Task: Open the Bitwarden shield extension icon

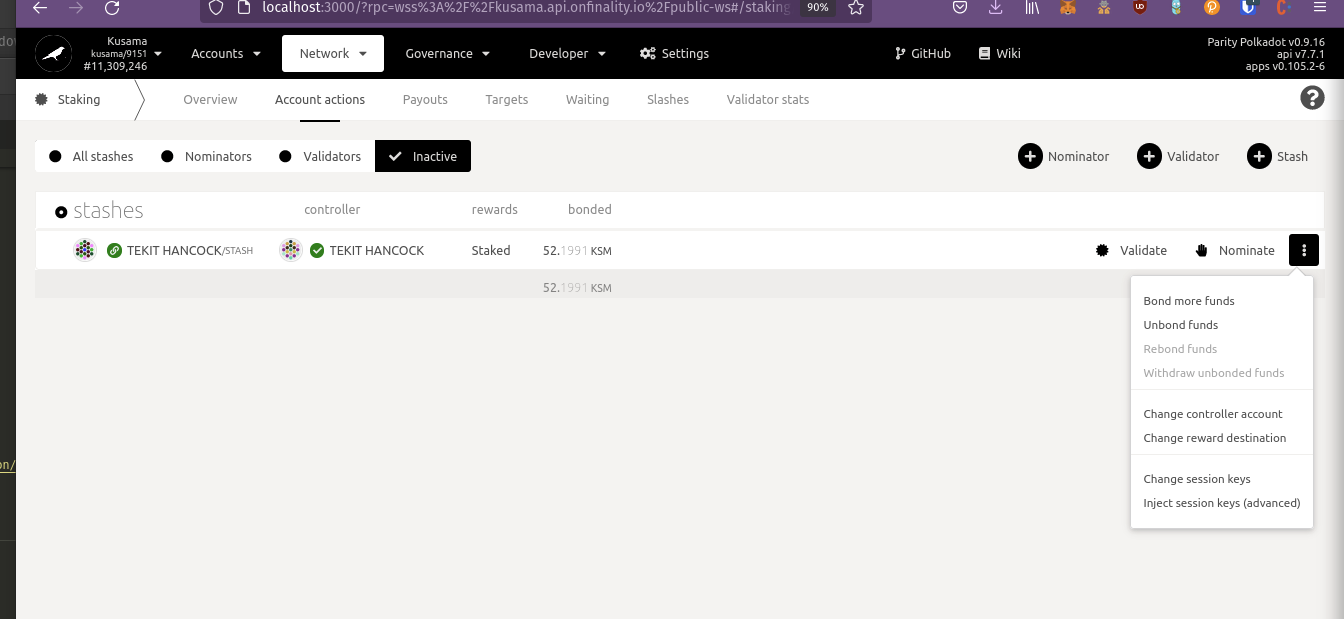Action: click(1248, 8)
